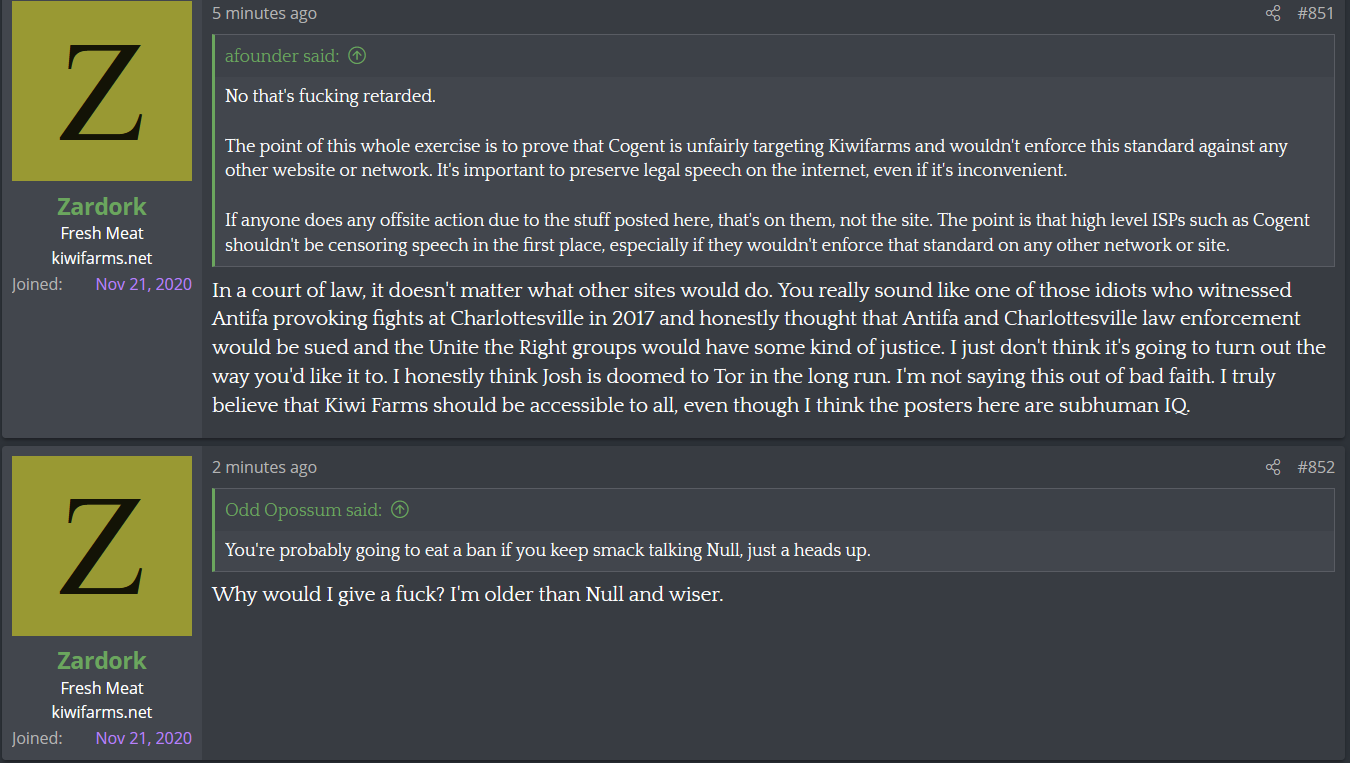The image size is (1350, 763).
Task: Click "Nov 21, 2020" join date in first post
Action: pos(144,284)
